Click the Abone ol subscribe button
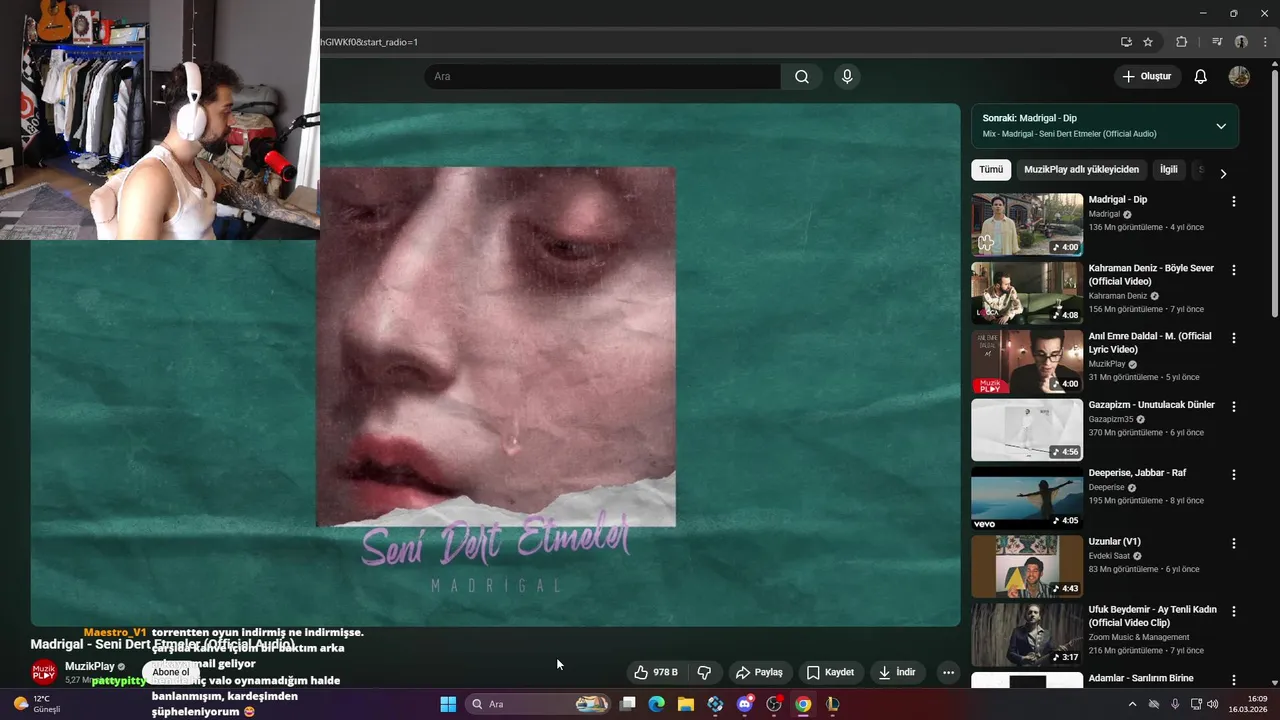Screen dimensions: 1280x720 [171, 672]
